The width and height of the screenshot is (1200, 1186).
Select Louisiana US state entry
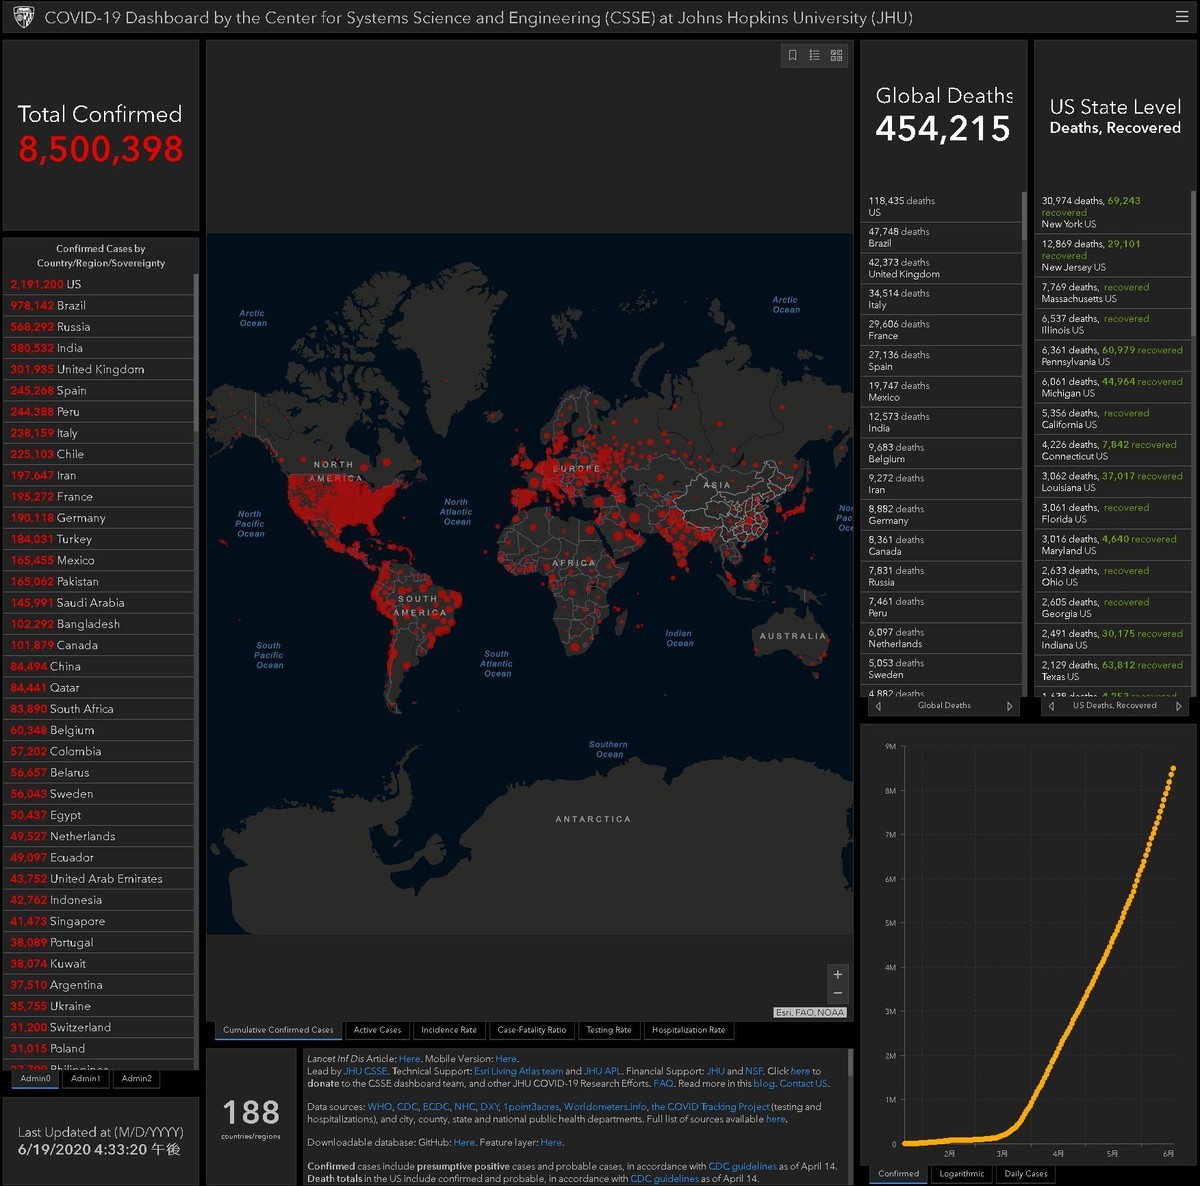click(x=1112, y=482)
